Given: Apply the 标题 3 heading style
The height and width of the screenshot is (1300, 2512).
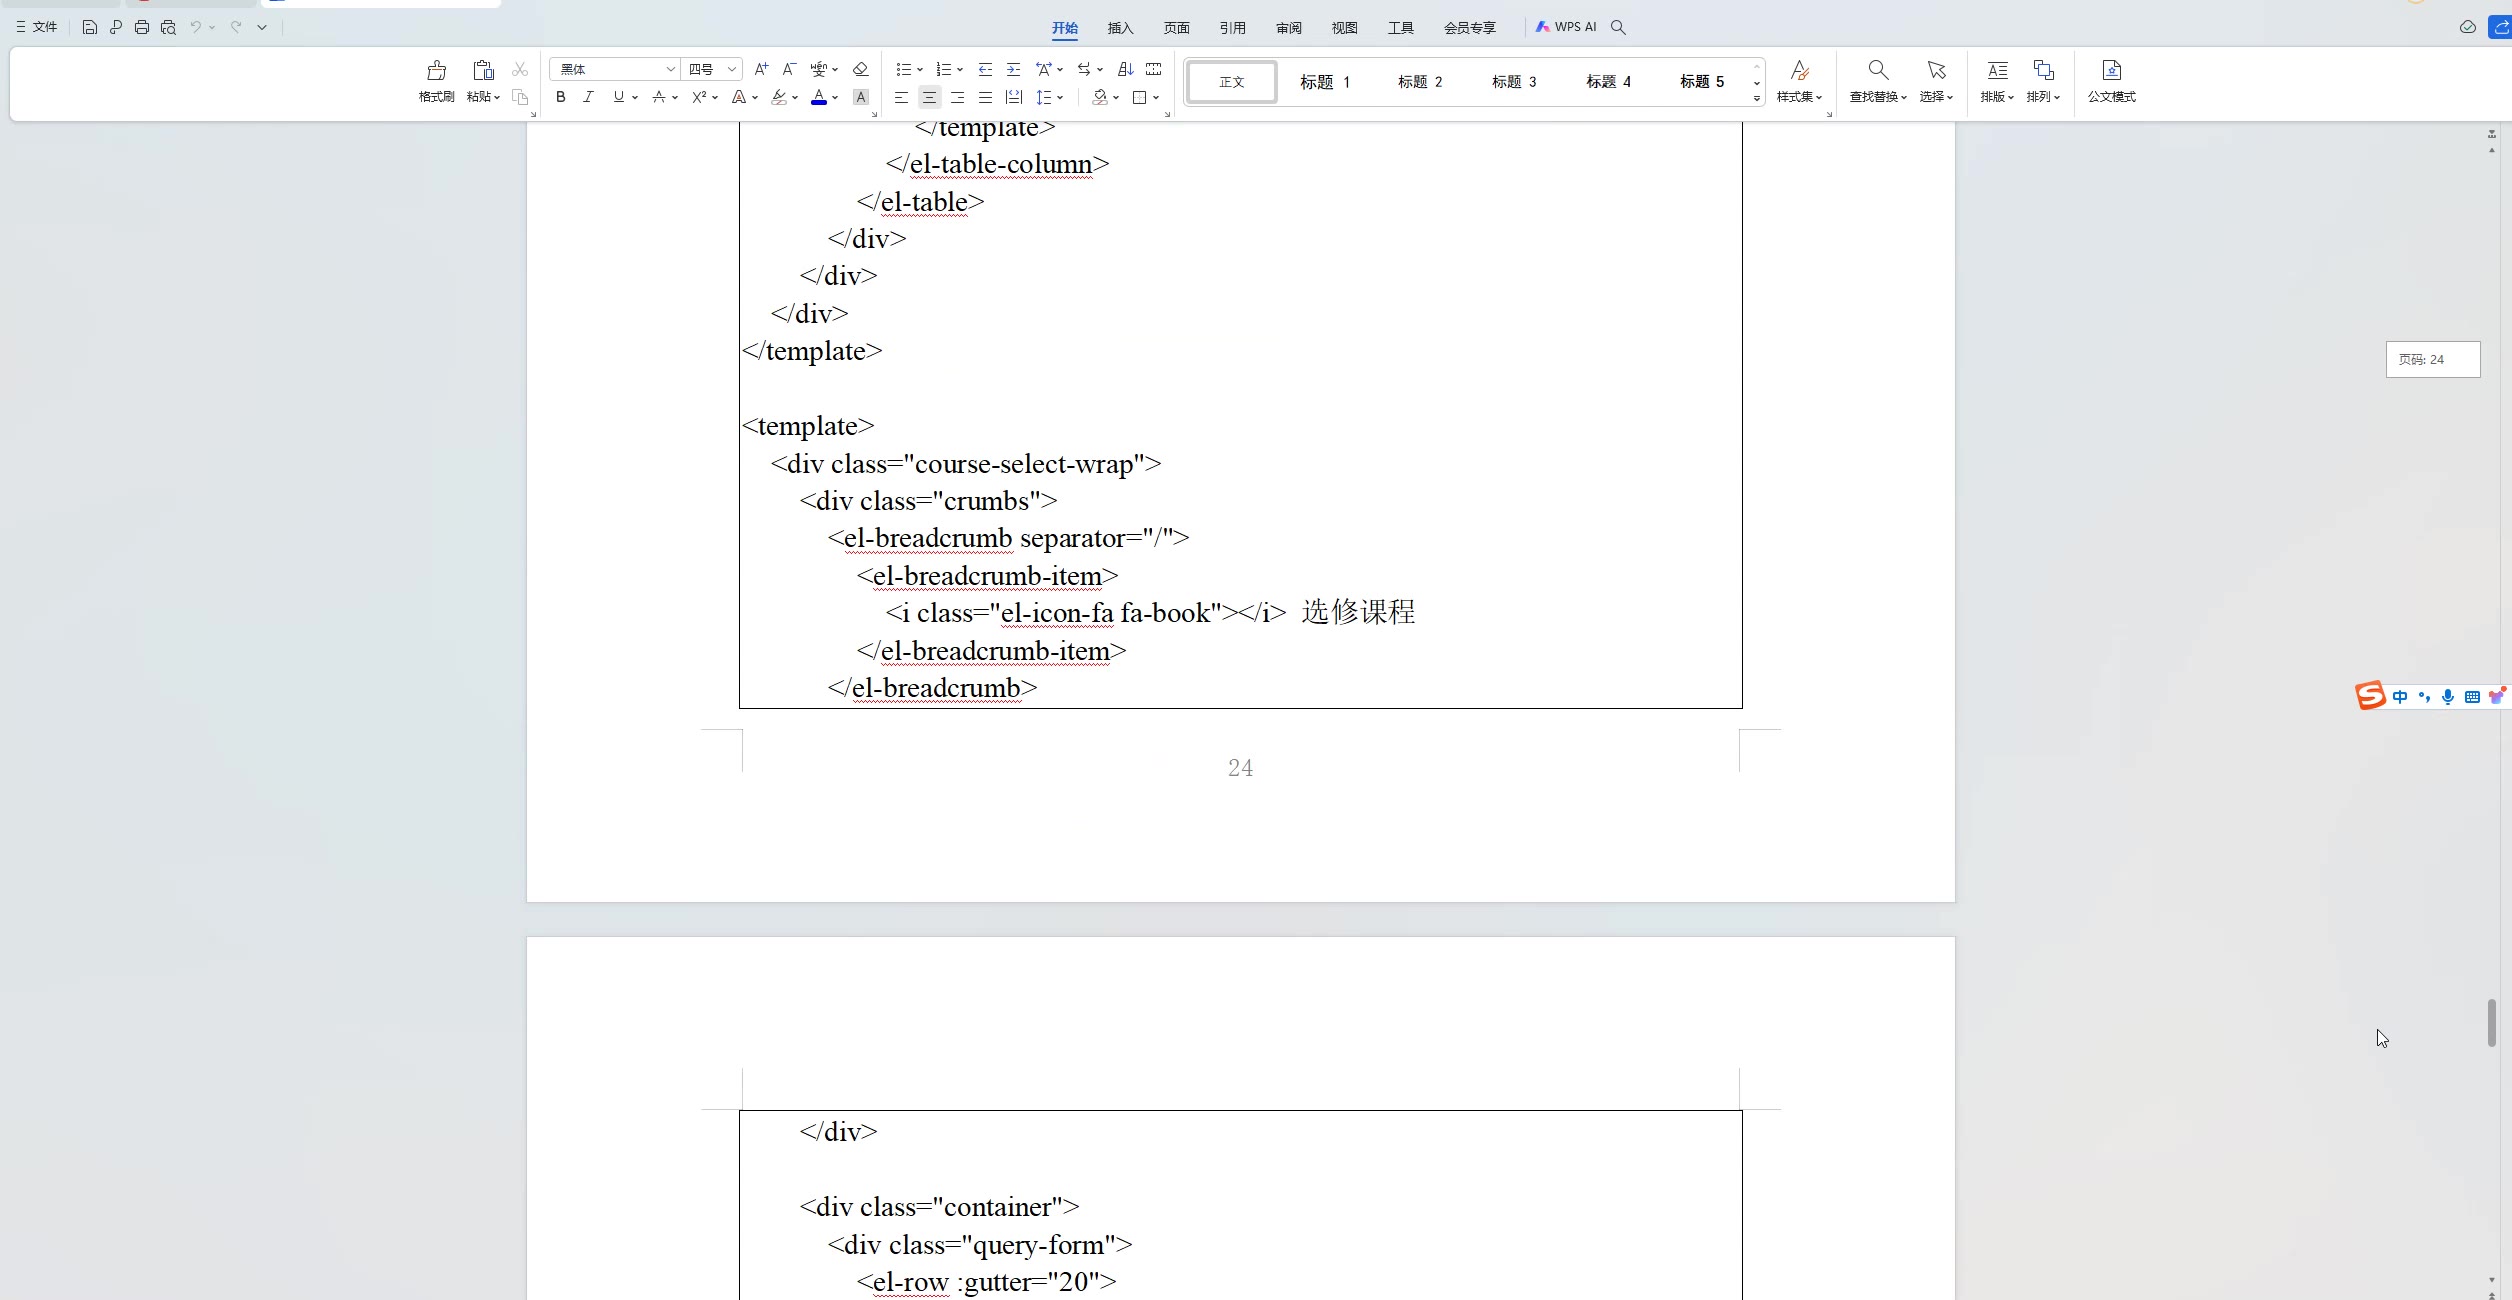Looking at the screenshot, I should 1514,82.
